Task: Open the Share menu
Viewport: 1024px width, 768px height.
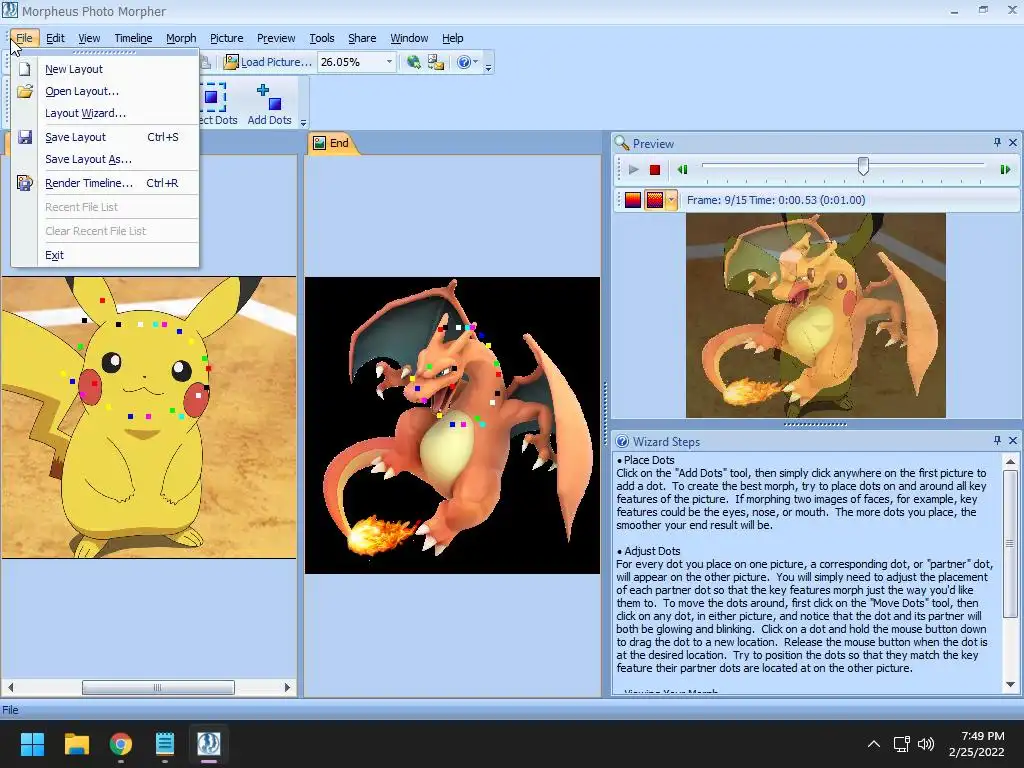Action: click(x=362, y=38)
